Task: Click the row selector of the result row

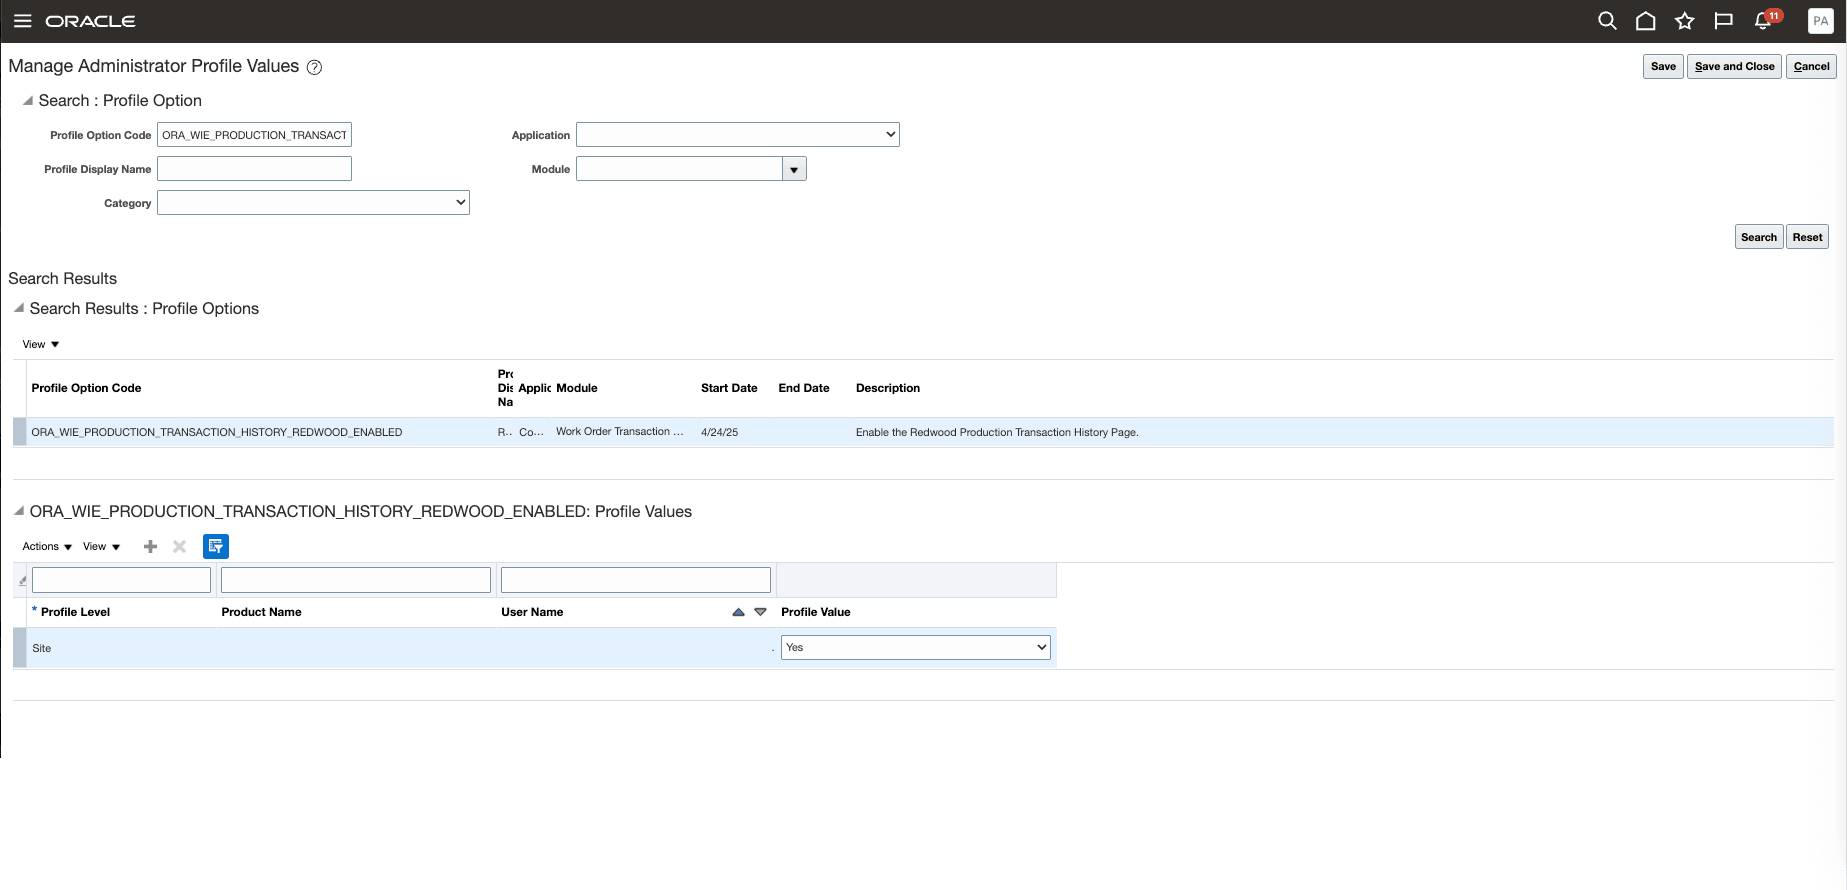Action: [20, 432]
